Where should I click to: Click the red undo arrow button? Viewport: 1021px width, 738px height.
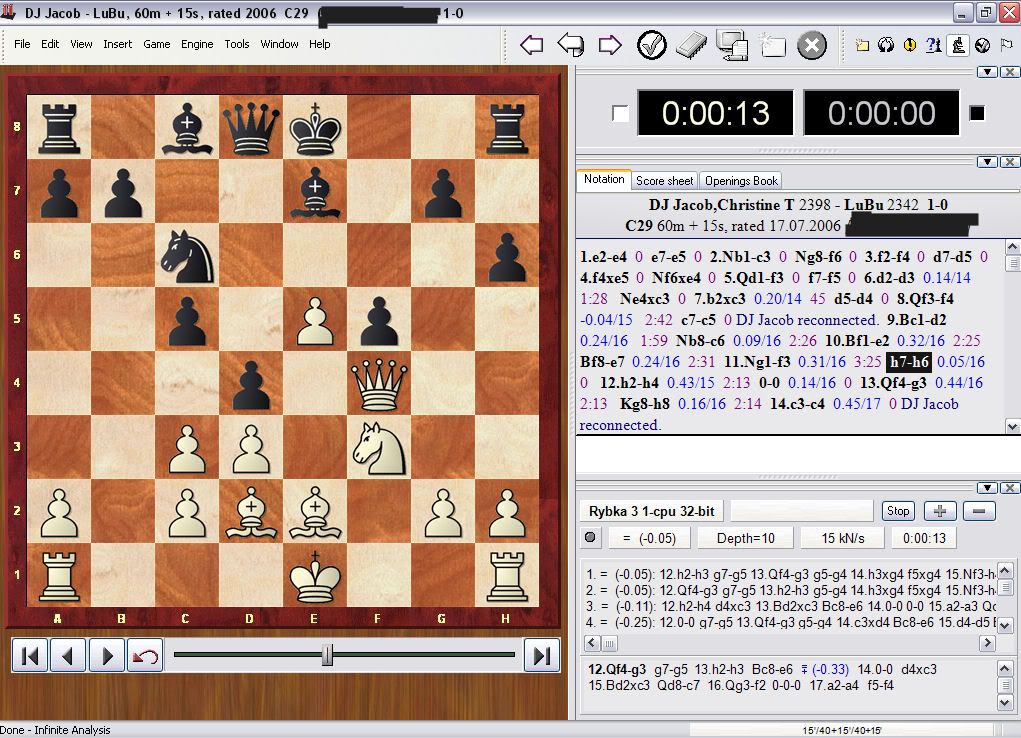(145, 655)
